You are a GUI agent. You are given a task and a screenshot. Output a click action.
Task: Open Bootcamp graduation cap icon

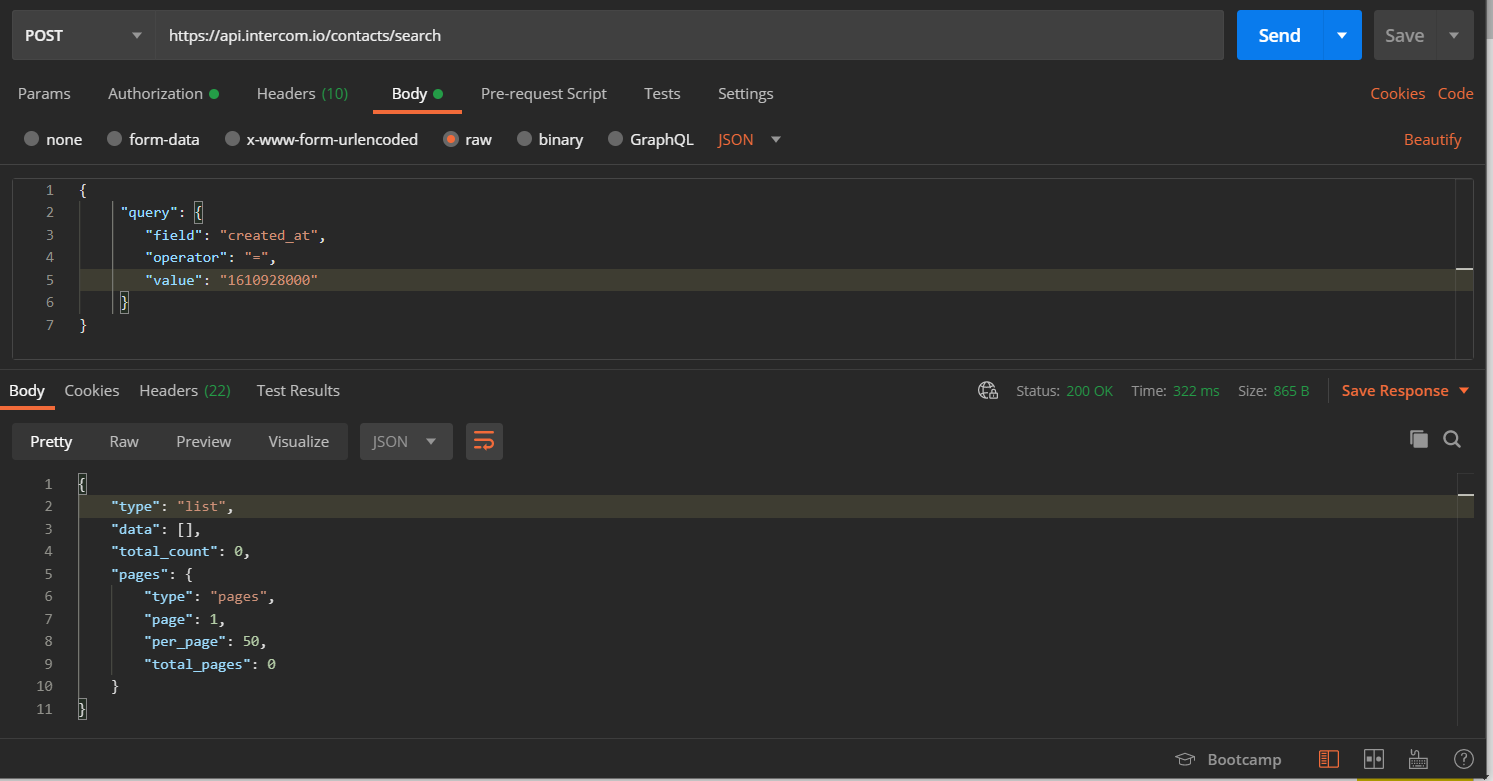coord(1185,759)
